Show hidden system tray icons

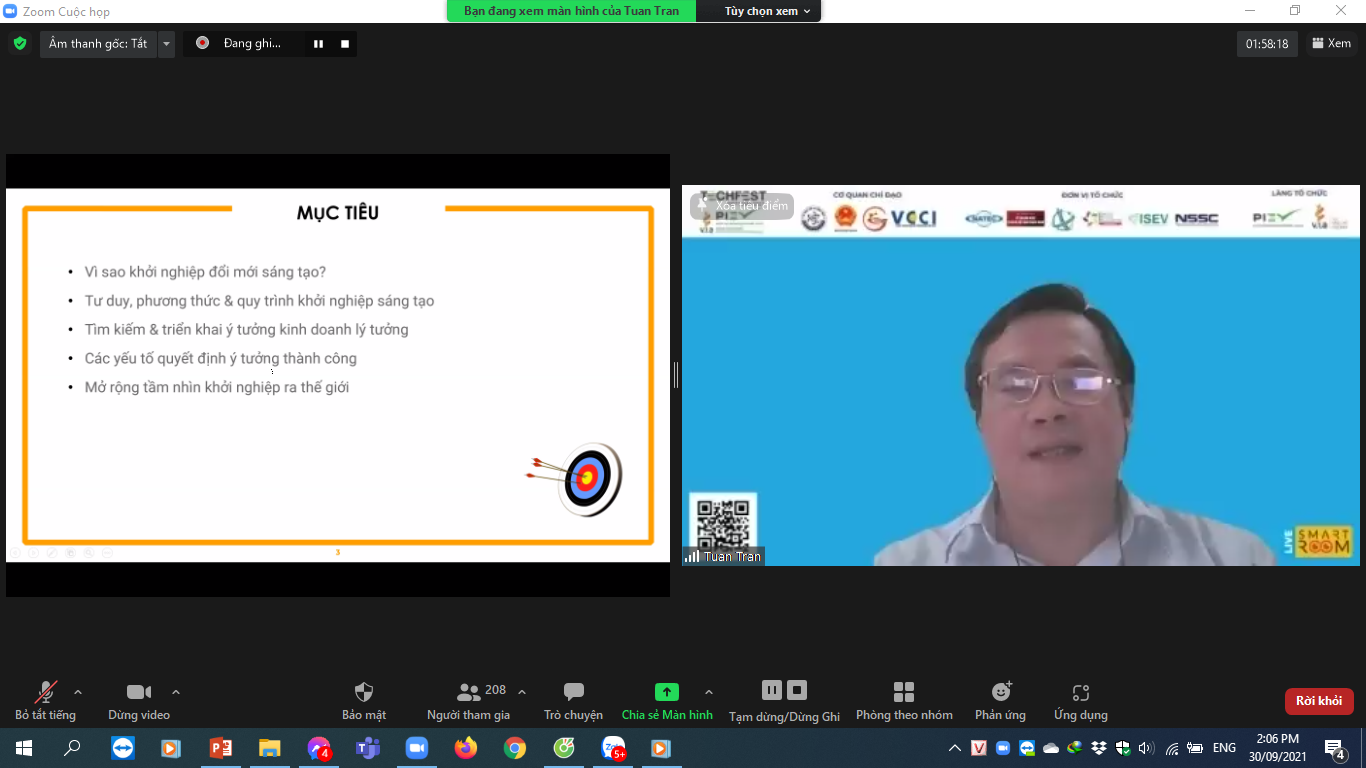pos(955,748)
